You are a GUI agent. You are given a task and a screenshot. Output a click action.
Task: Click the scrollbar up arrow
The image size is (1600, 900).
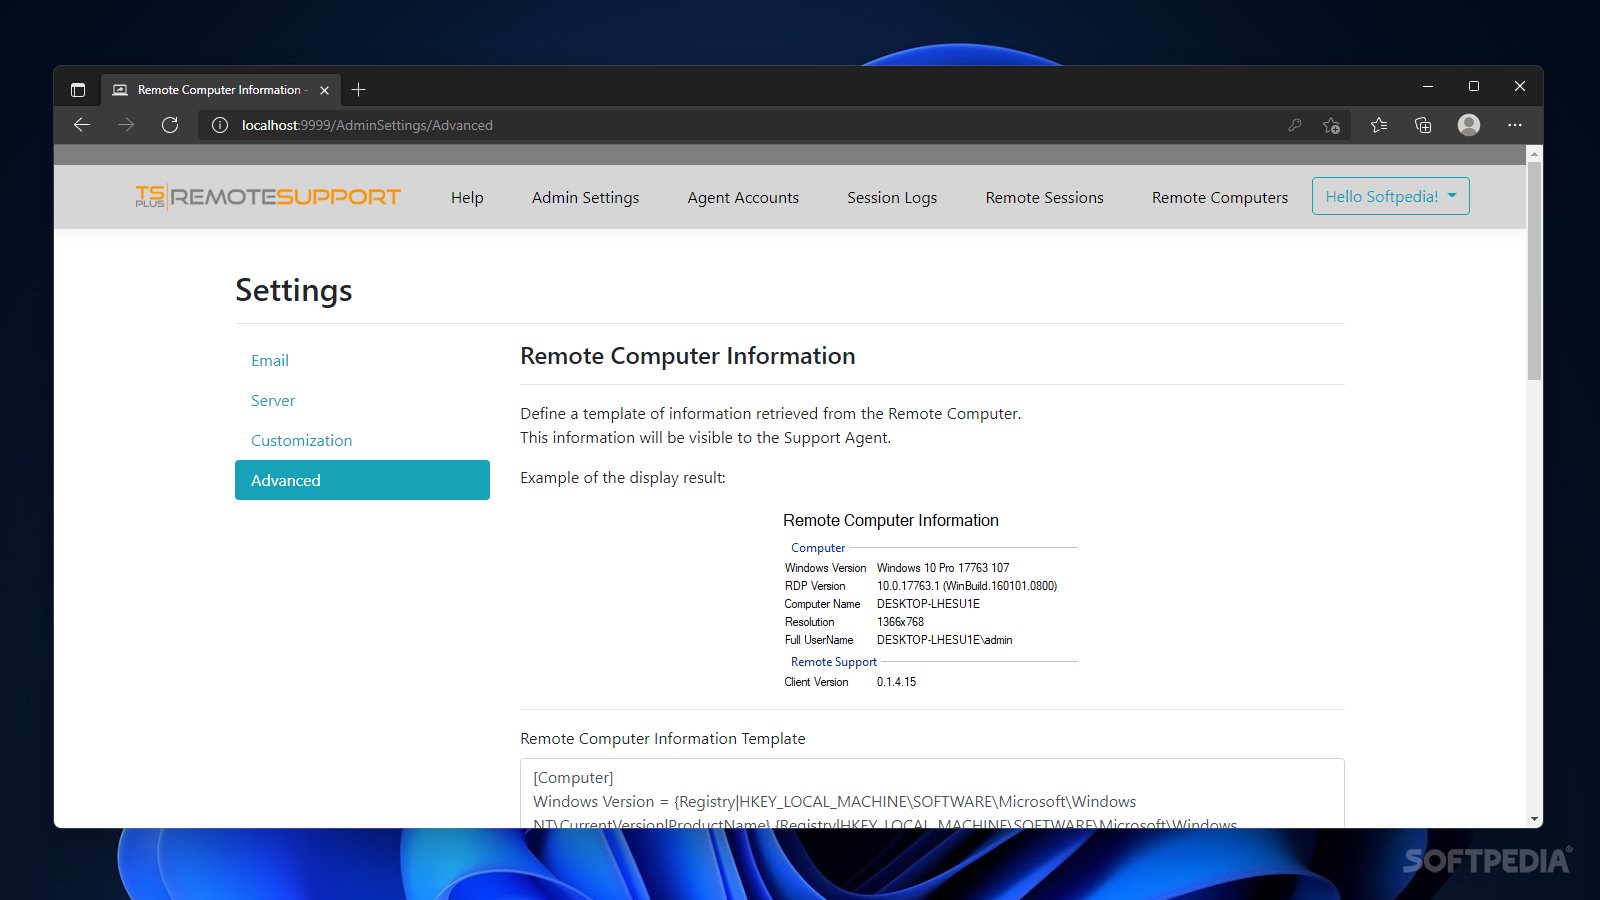pos(1534,154)
